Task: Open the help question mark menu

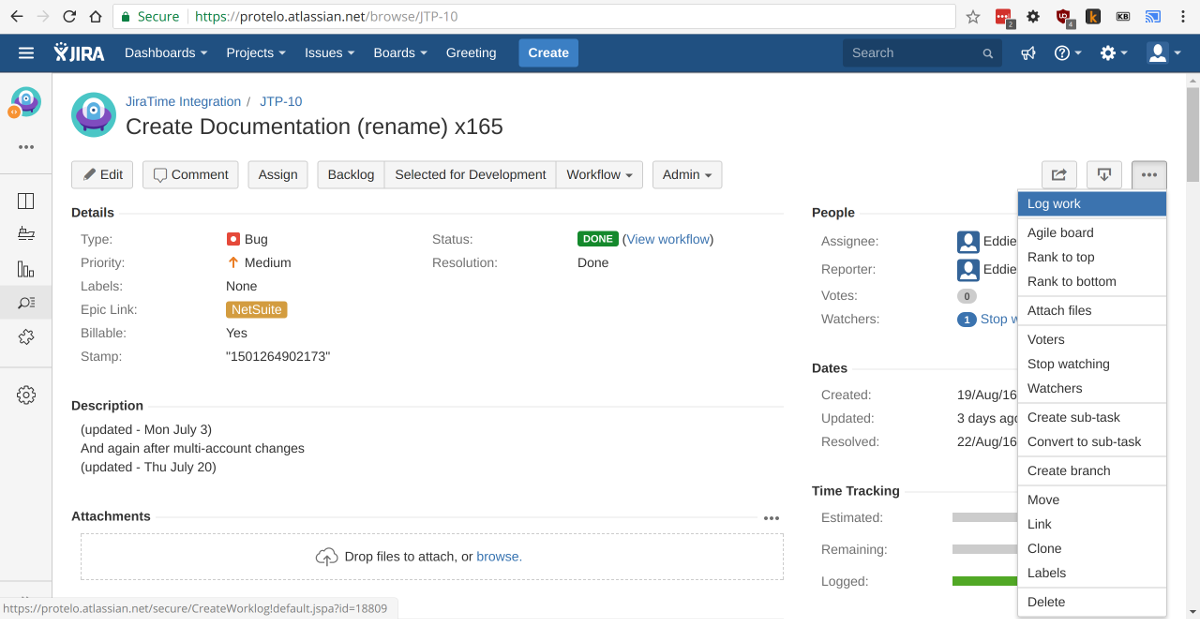Action: pos(1067,53)
